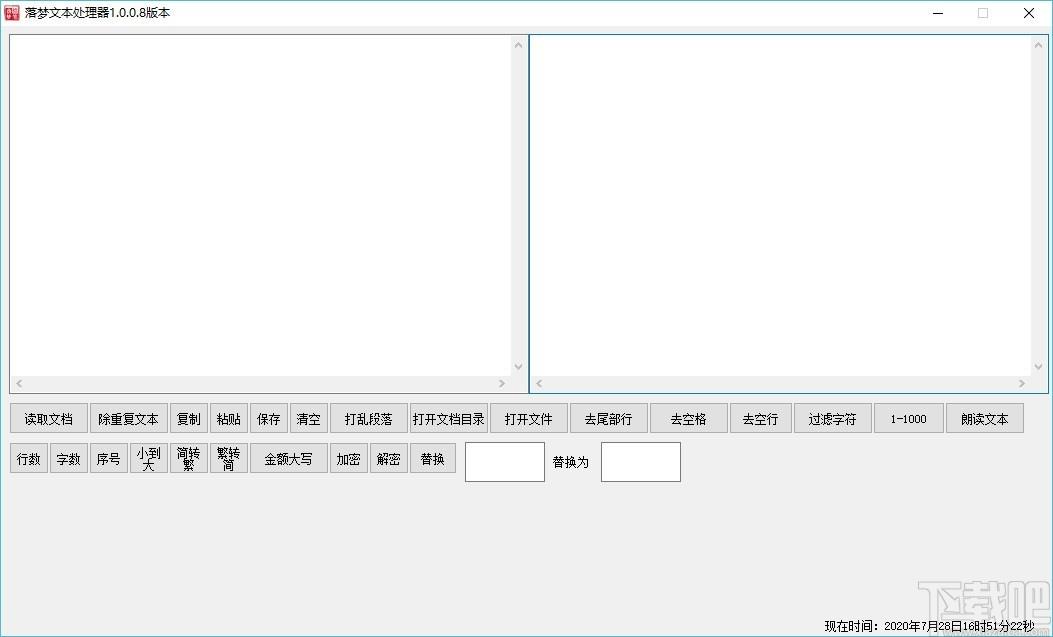This screenshot has height=637, width=1053.
Task: Click the 读取文档 button
Action: 48,419
